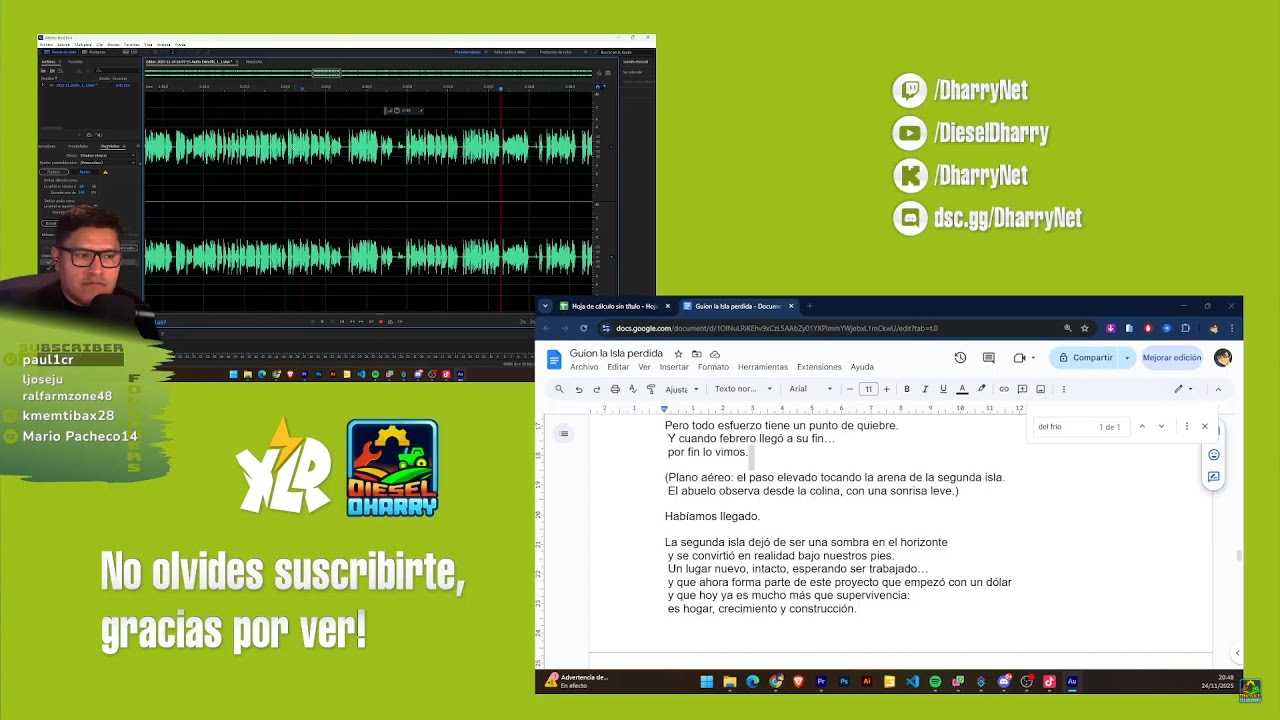Open version history clock icon
Image resolution: width=1280 pixels, height=720 pixels.
(960, 358)
